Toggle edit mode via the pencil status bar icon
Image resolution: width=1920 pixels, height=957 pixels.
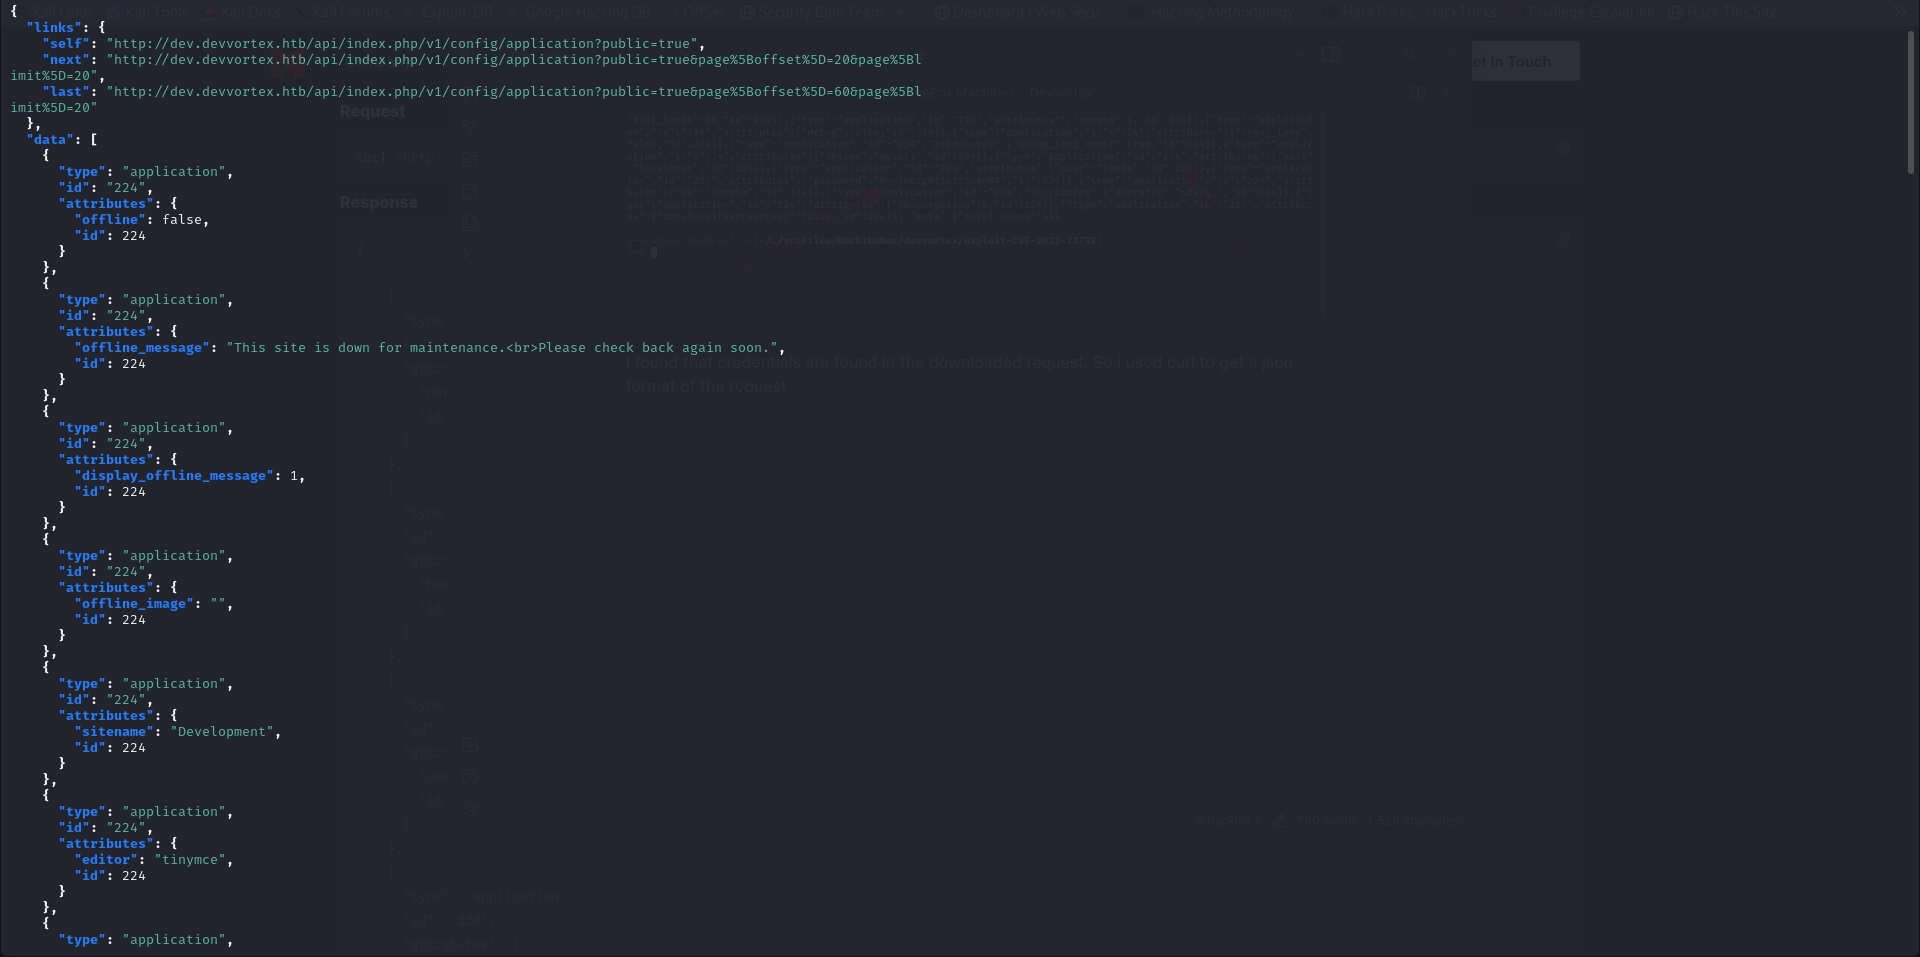tap(1278, 820)
